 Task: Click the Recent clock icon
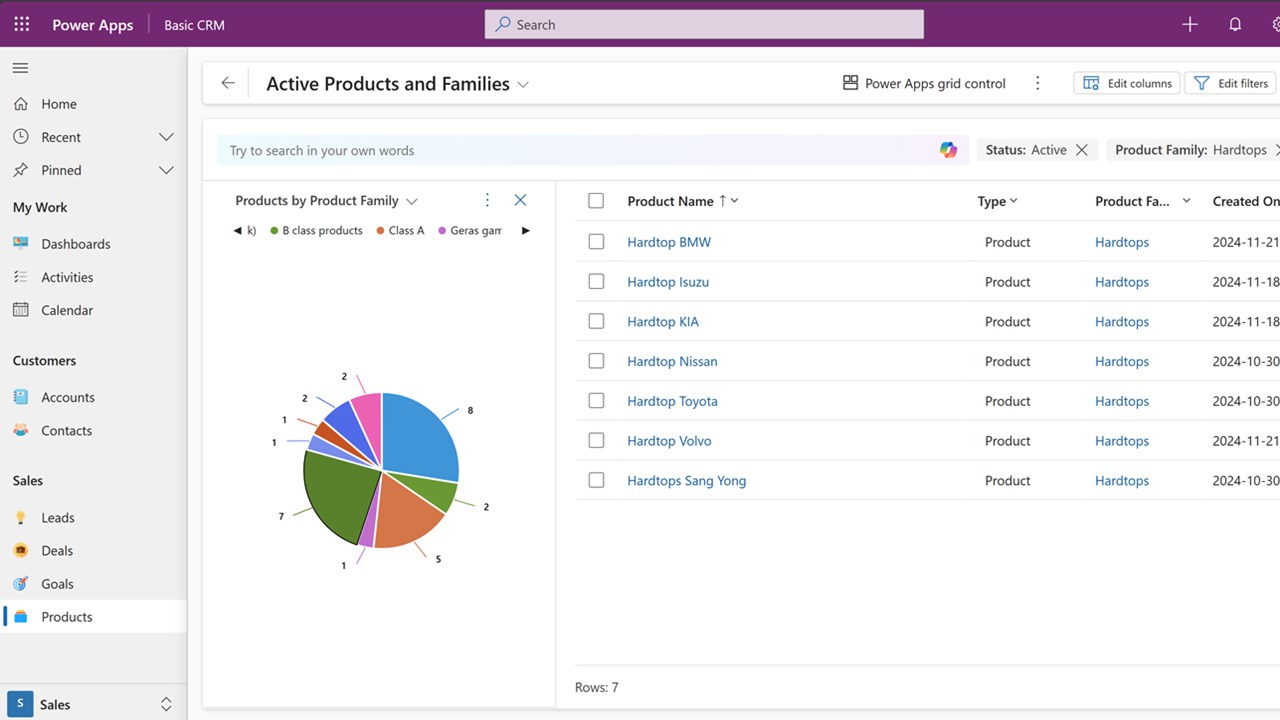pos(21,137)
